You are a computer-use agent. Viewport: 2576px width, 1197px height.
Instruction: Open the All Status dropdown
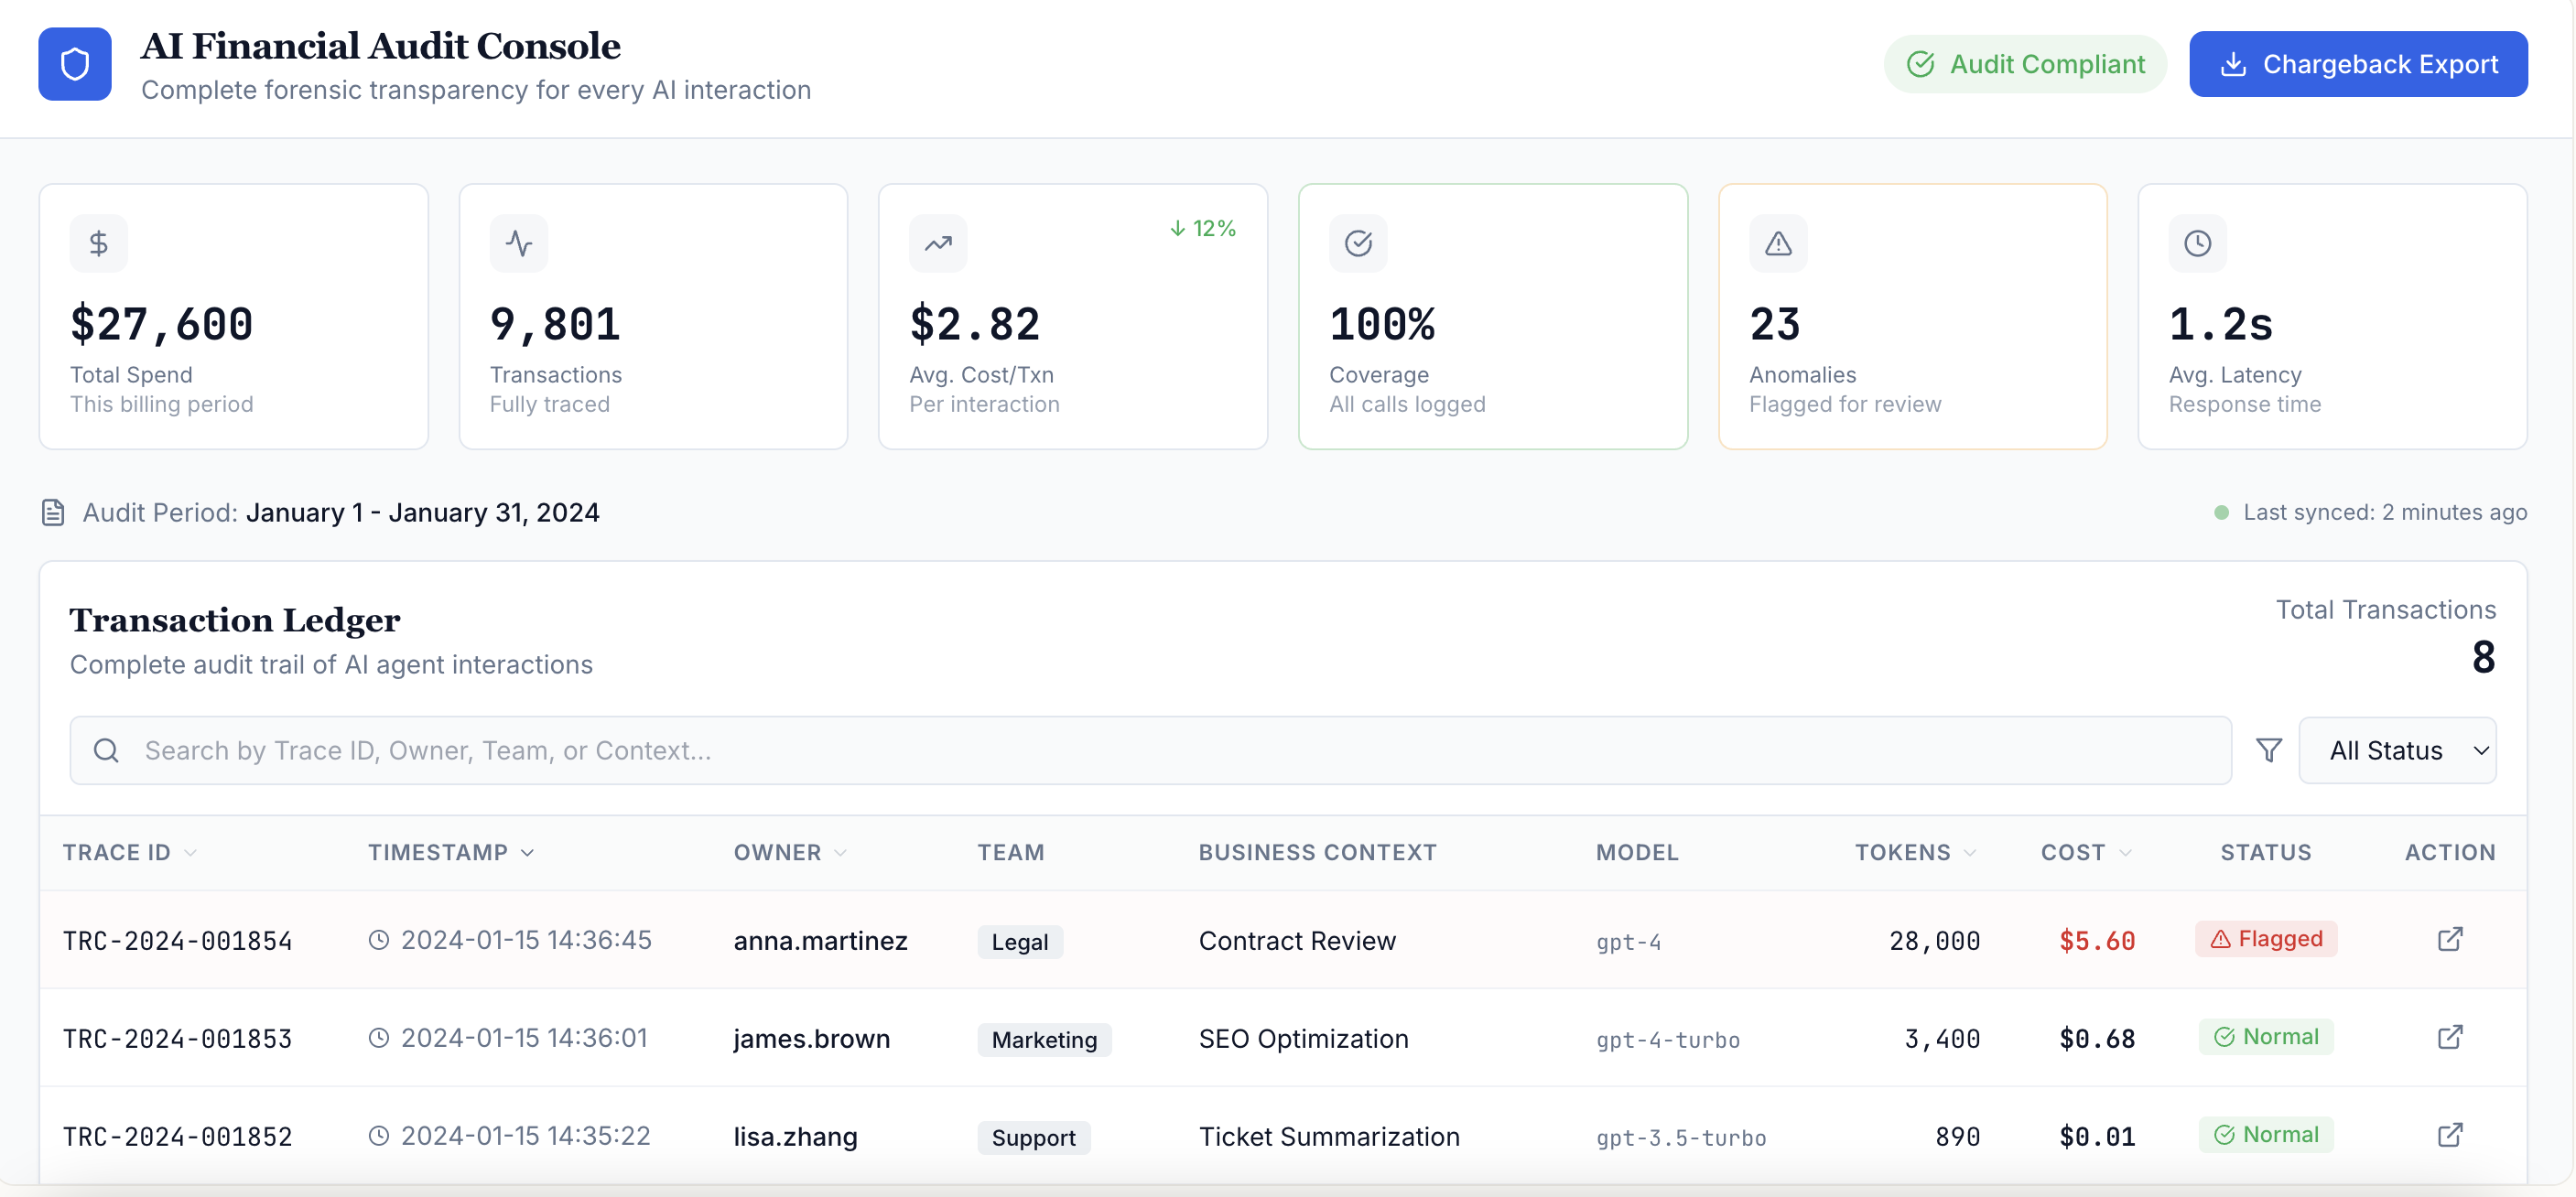2396,750
